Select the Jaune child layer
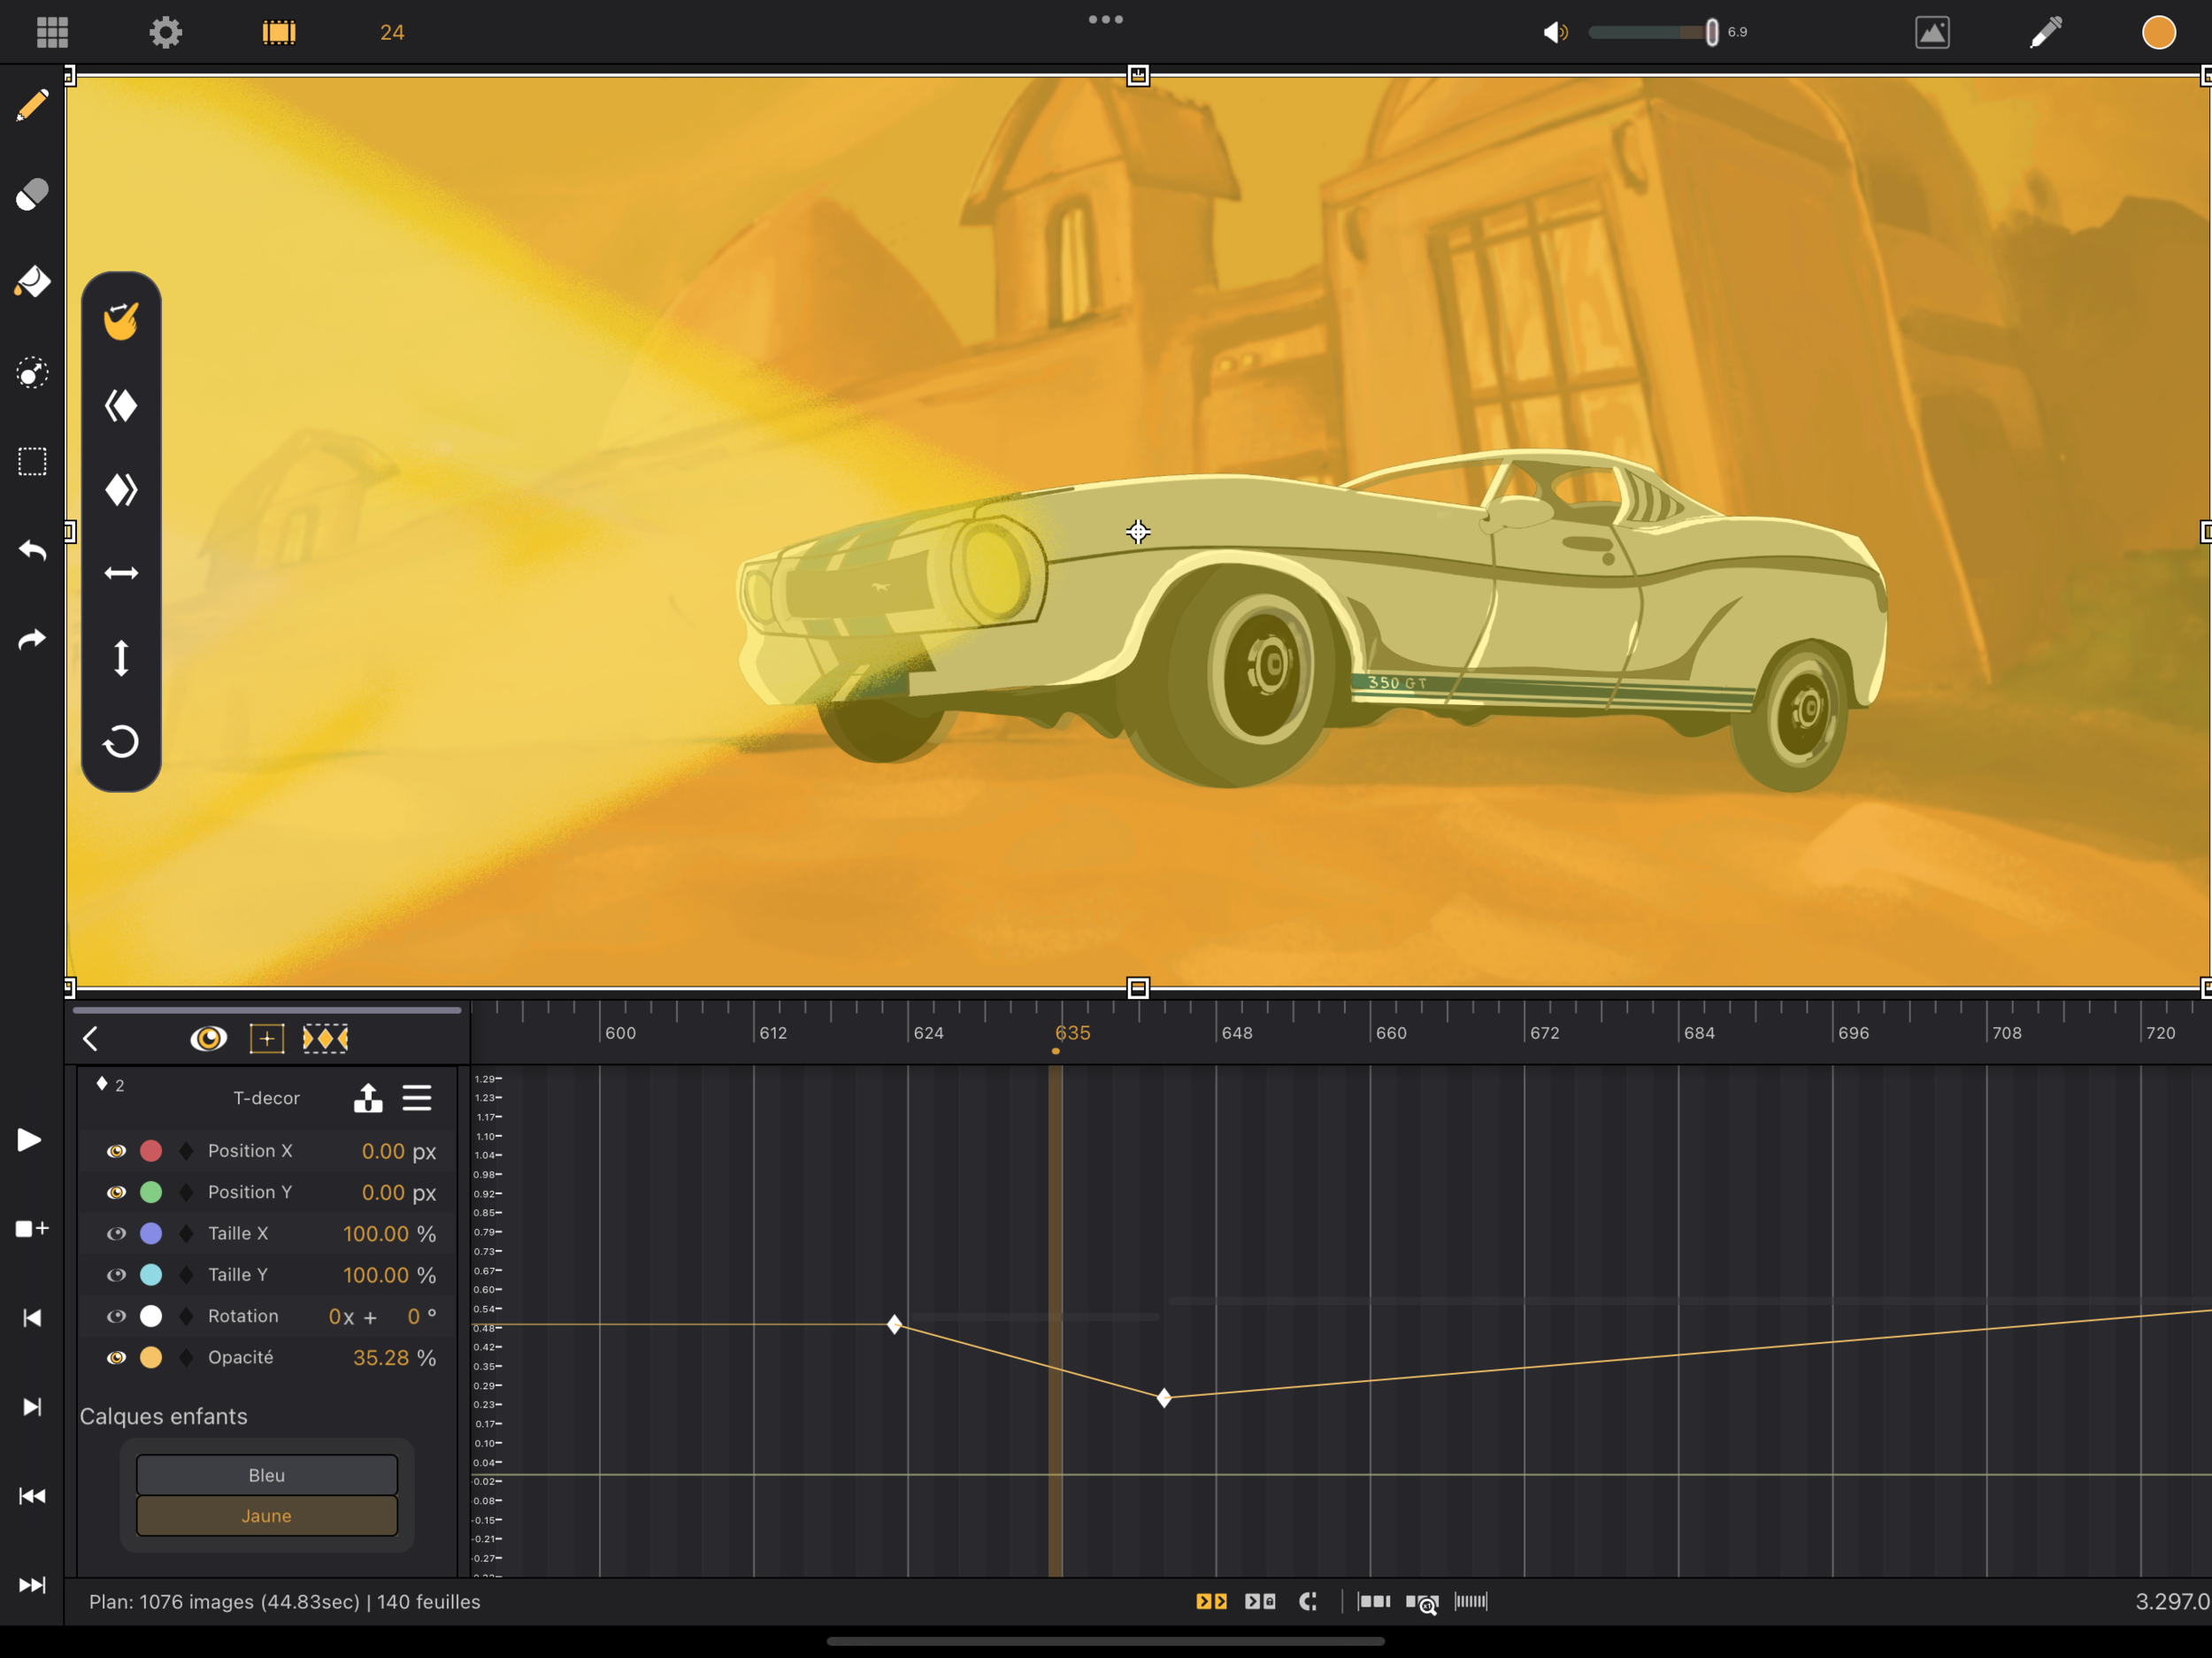2212x1658 pixels. (266, 1516)
